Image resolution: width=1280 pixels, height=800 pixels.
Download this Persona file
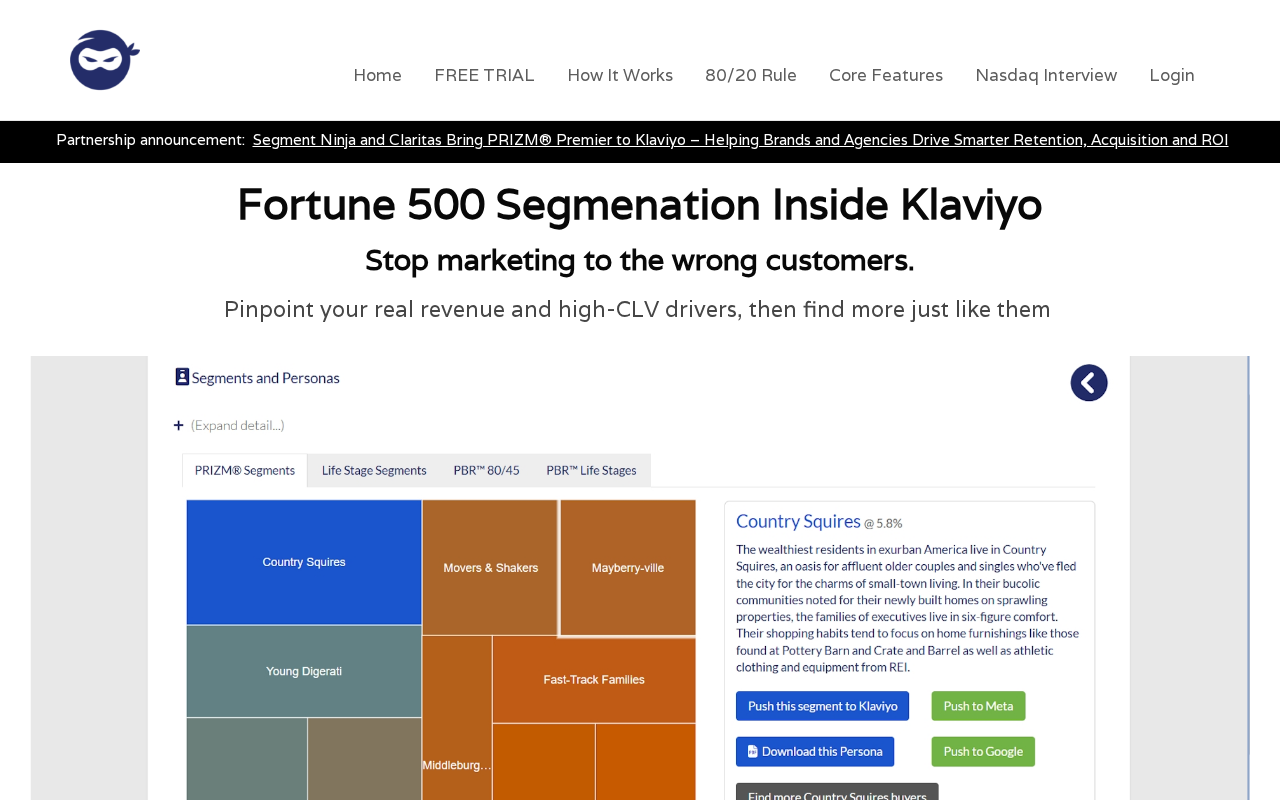[815, 752]
